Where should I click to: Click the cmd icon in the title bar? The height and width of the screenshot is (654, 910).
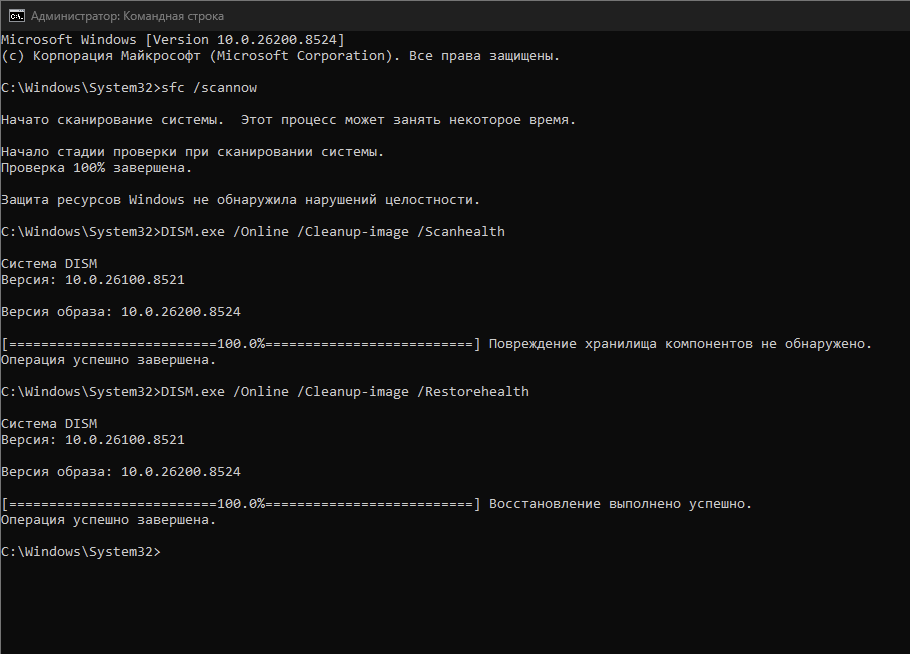pos(16,16)
